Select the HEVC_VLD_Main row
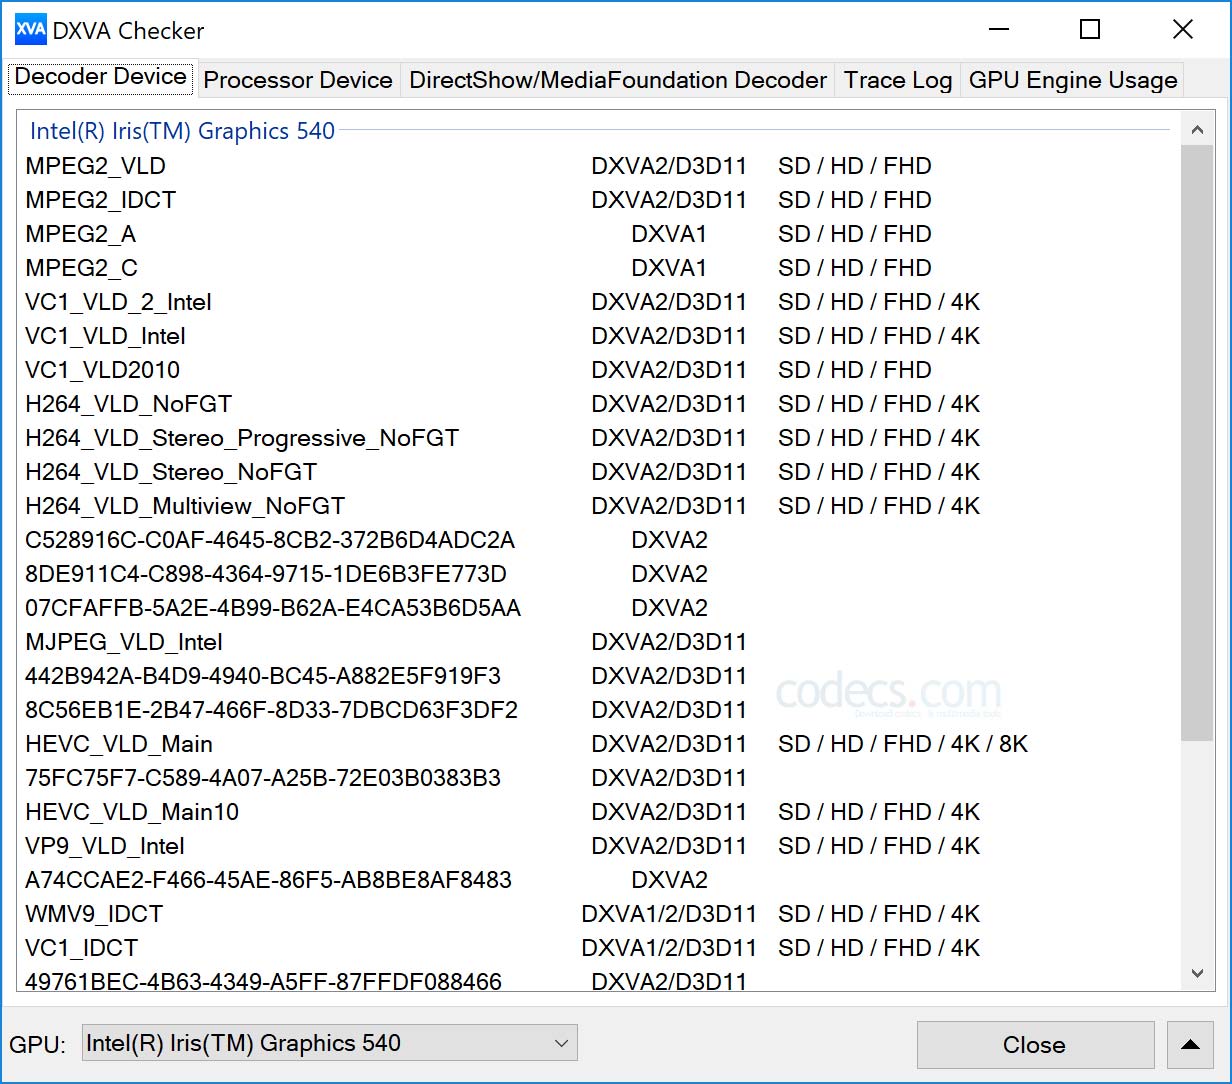 pyautogui.click(x=598, y=744)
